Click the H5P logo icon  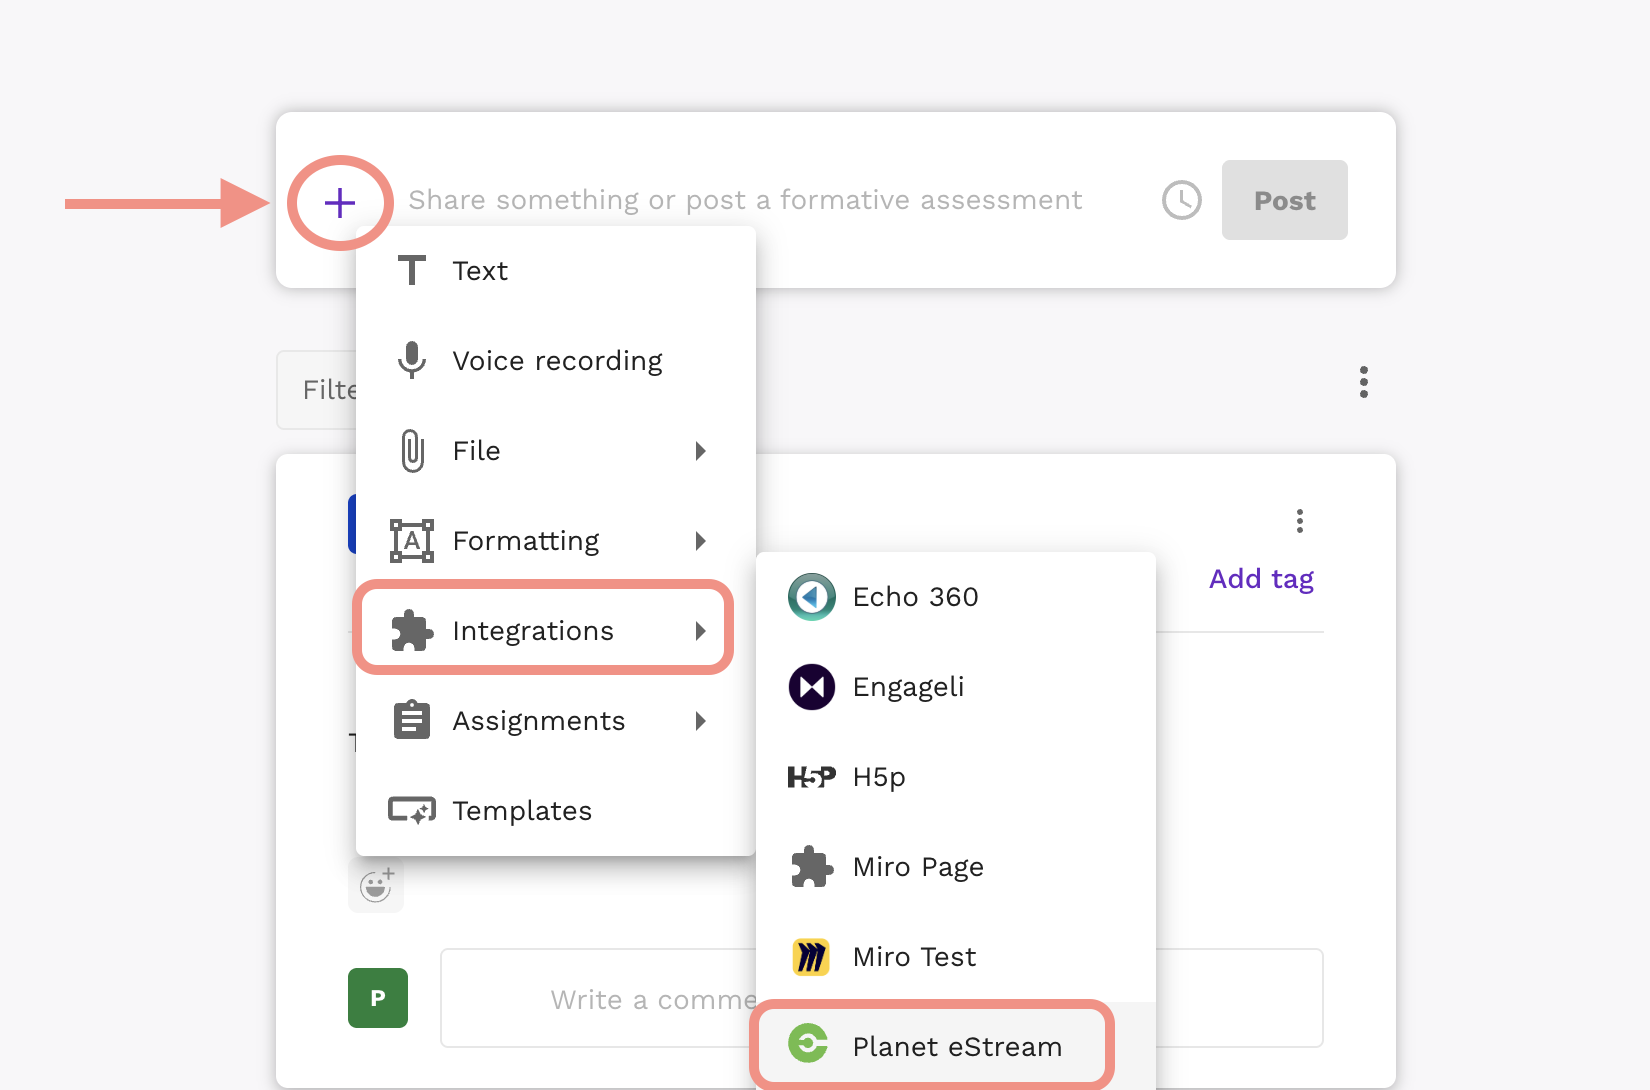pos(812,777)
